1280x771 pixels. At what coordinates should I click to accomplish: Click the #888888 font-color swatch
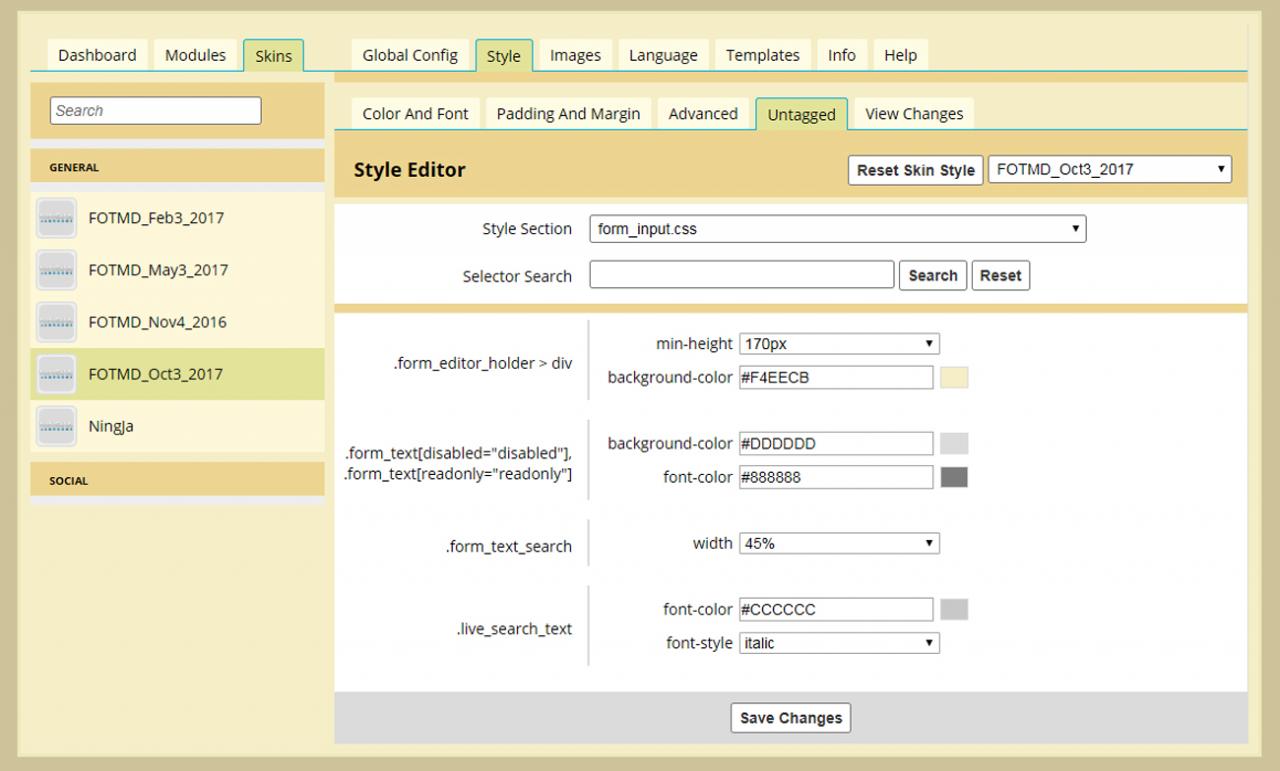click(x=954, y=477)
